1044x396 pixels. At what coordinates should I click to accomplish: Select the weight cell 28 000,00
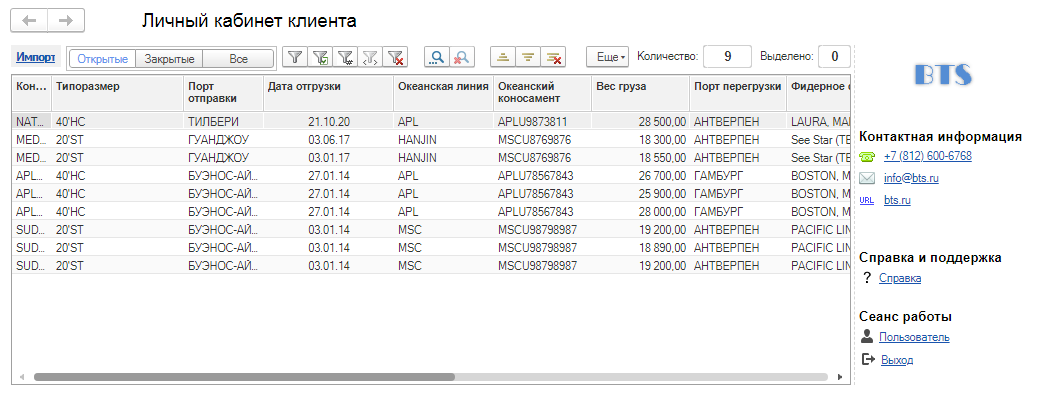(x=640, y=212)
